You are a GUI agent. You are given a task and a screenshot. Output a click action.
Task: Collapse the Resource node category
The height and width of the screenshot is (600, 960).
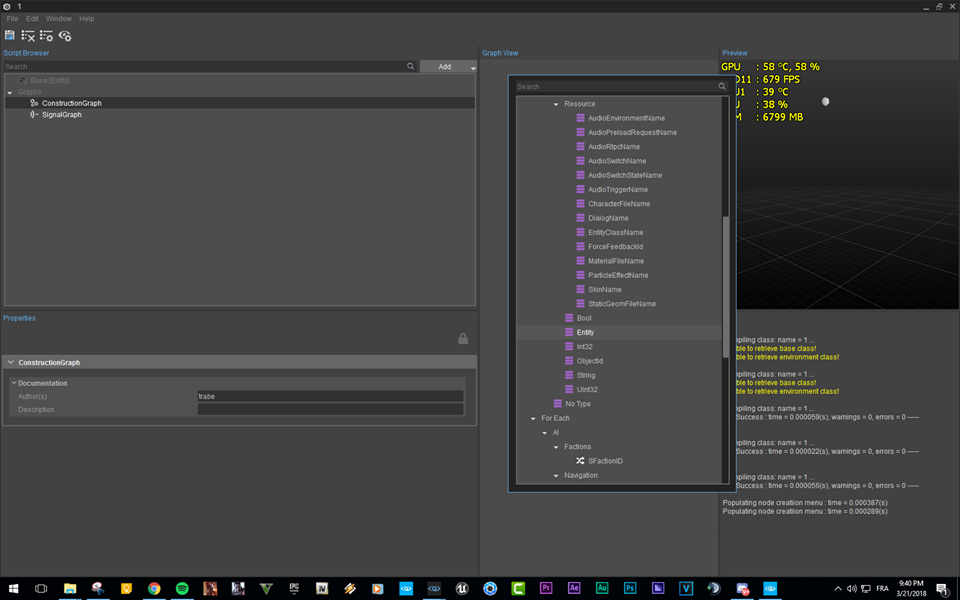pos(556,104)
